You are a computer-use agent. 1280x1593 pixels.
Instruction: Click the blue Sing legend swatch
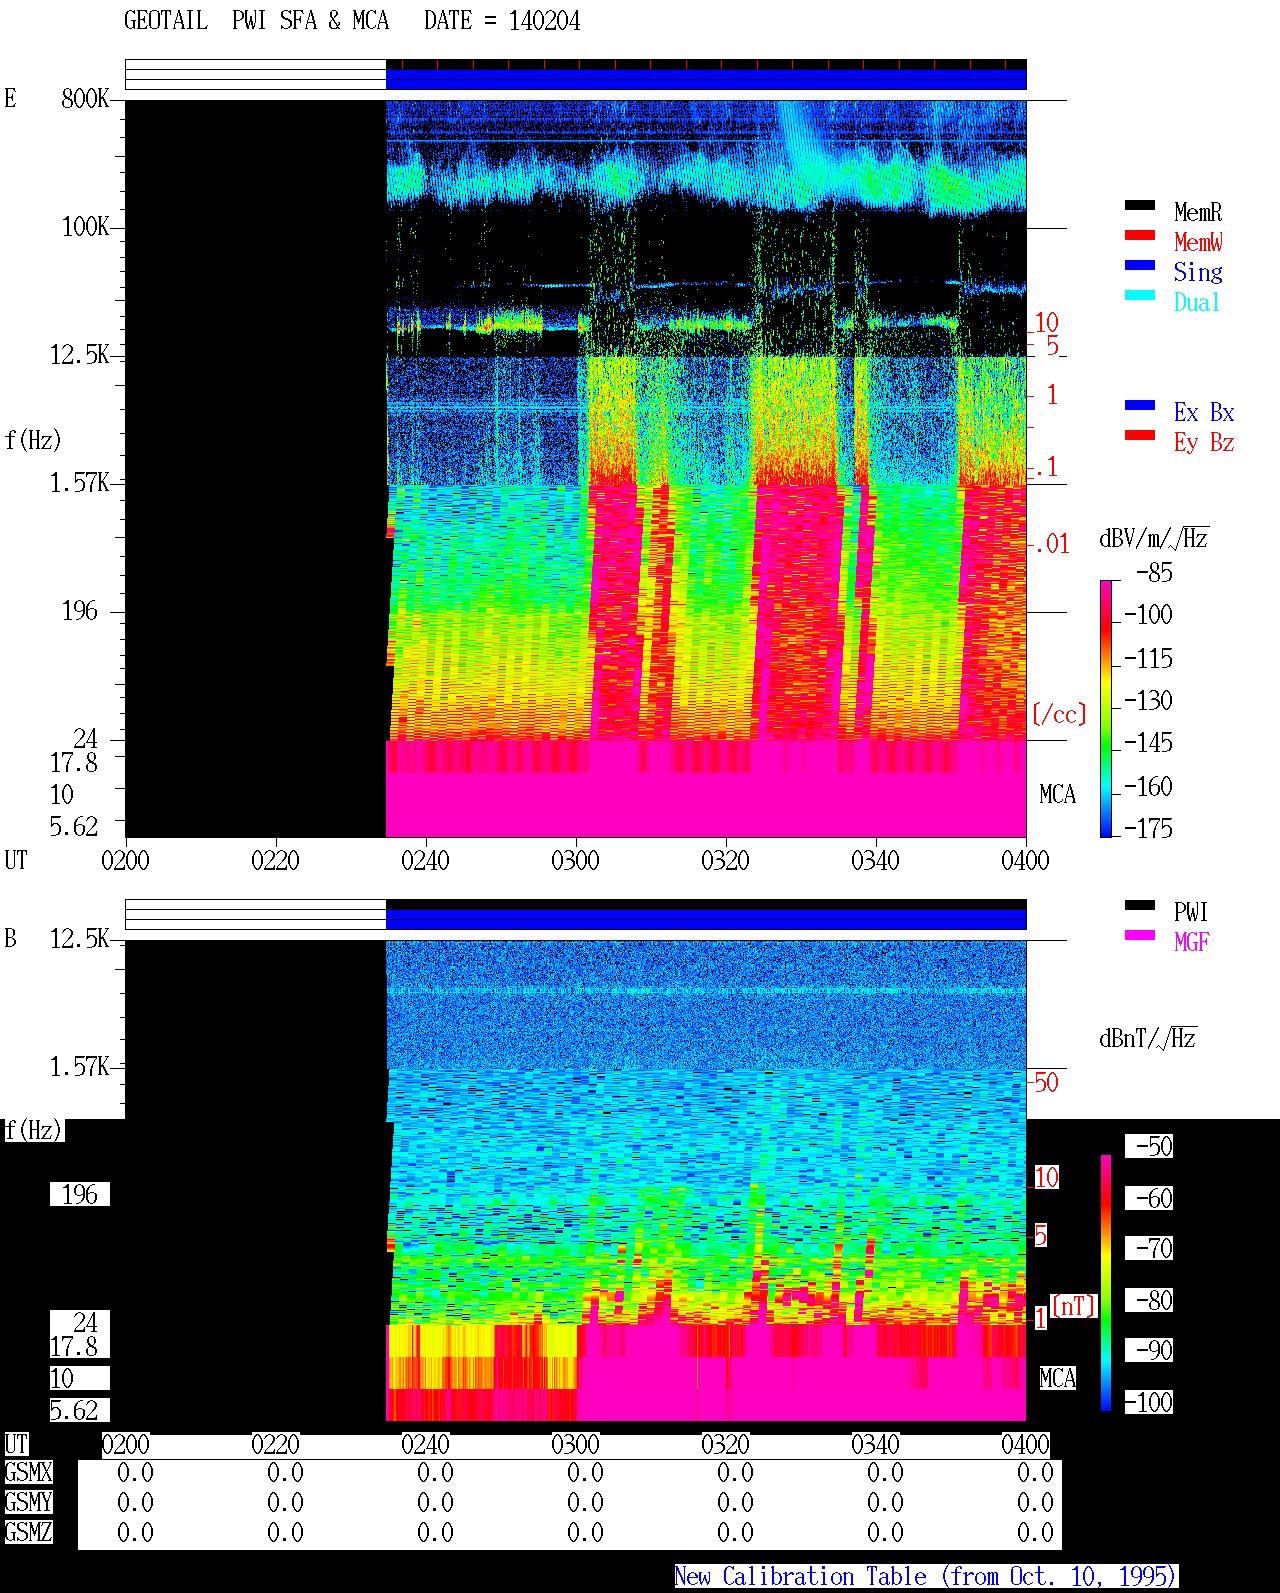pos(1140,265)
